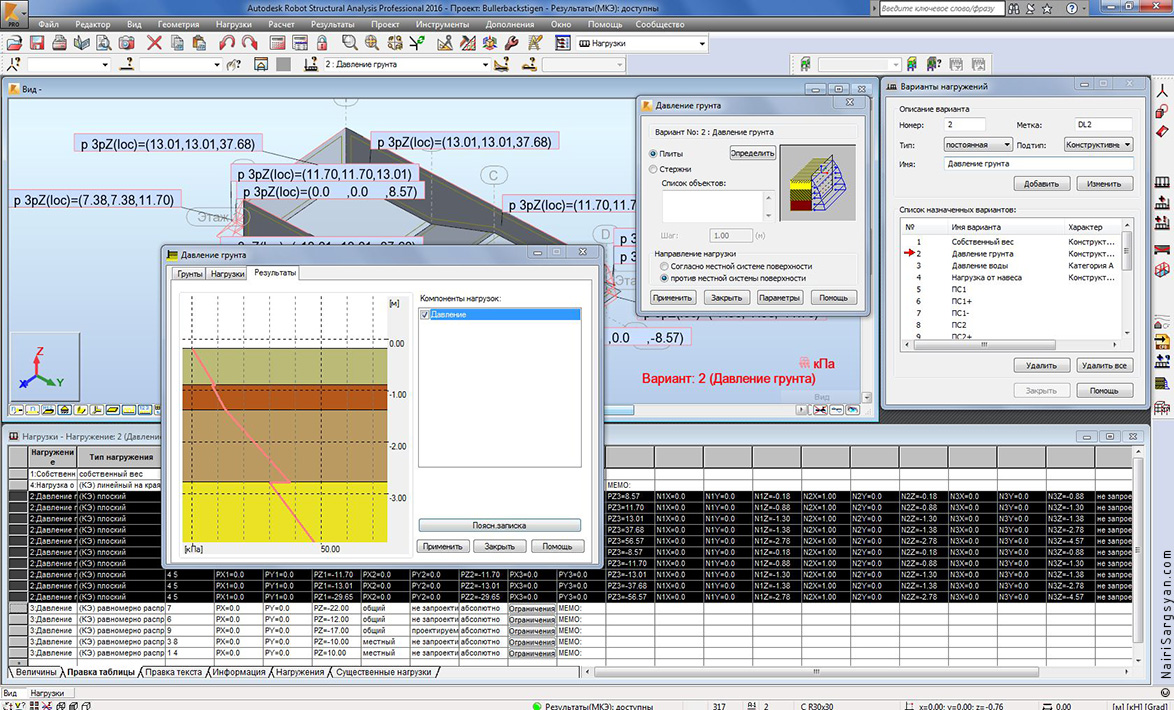
Task: Click the bar selection question icon
Action: [x=127, y=64]
